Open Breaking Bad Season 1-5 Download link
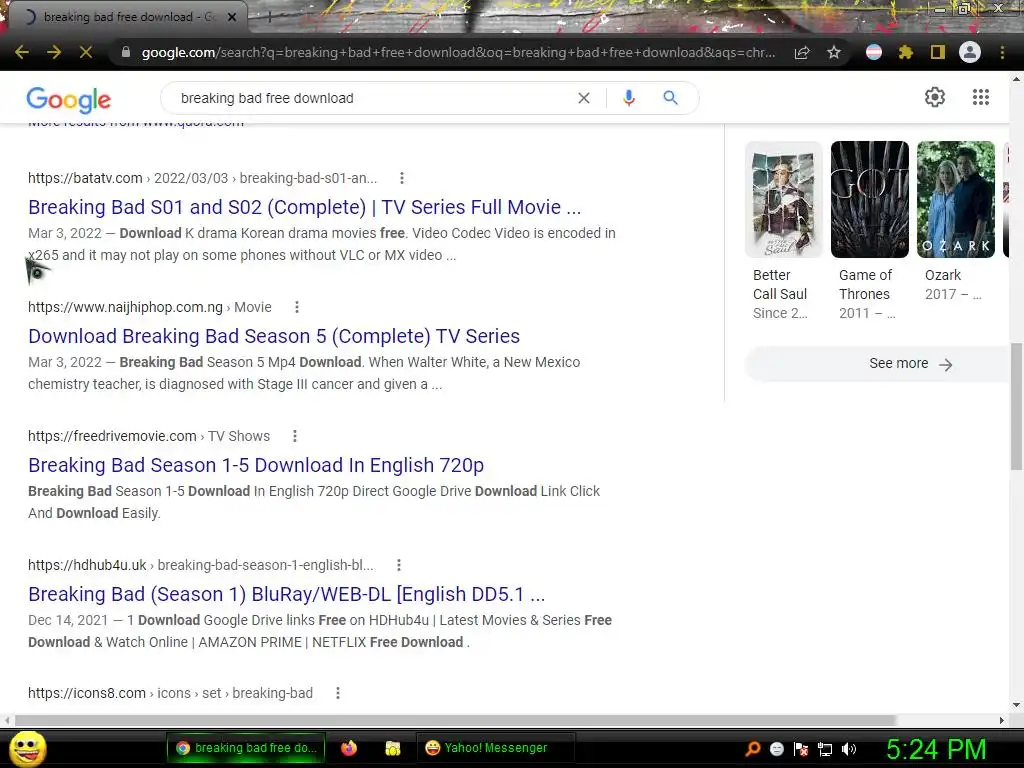Screen dimensions: 1024x768 tap(256, 465)
